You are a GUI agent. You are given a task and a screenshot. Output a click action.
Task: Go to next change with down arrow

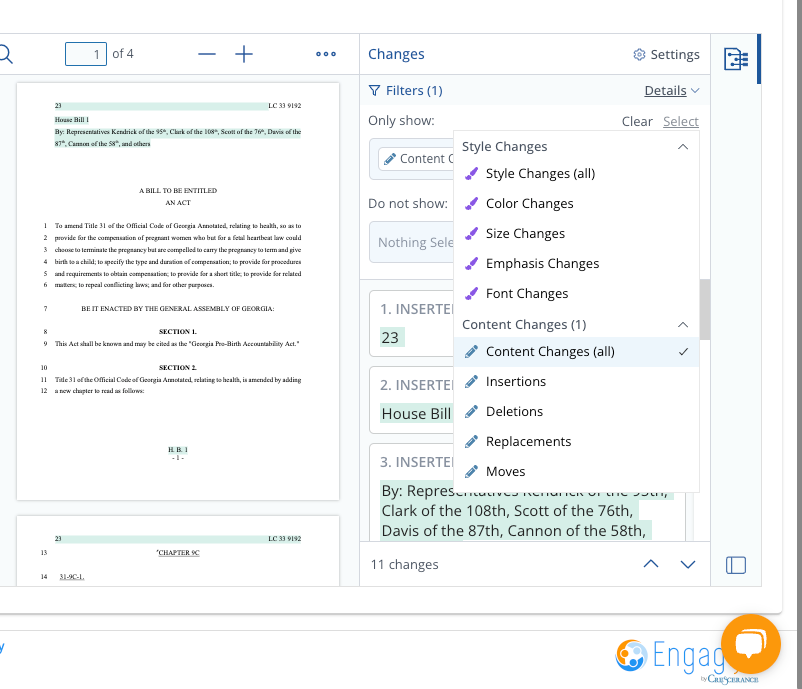click(x=688, y=564)
